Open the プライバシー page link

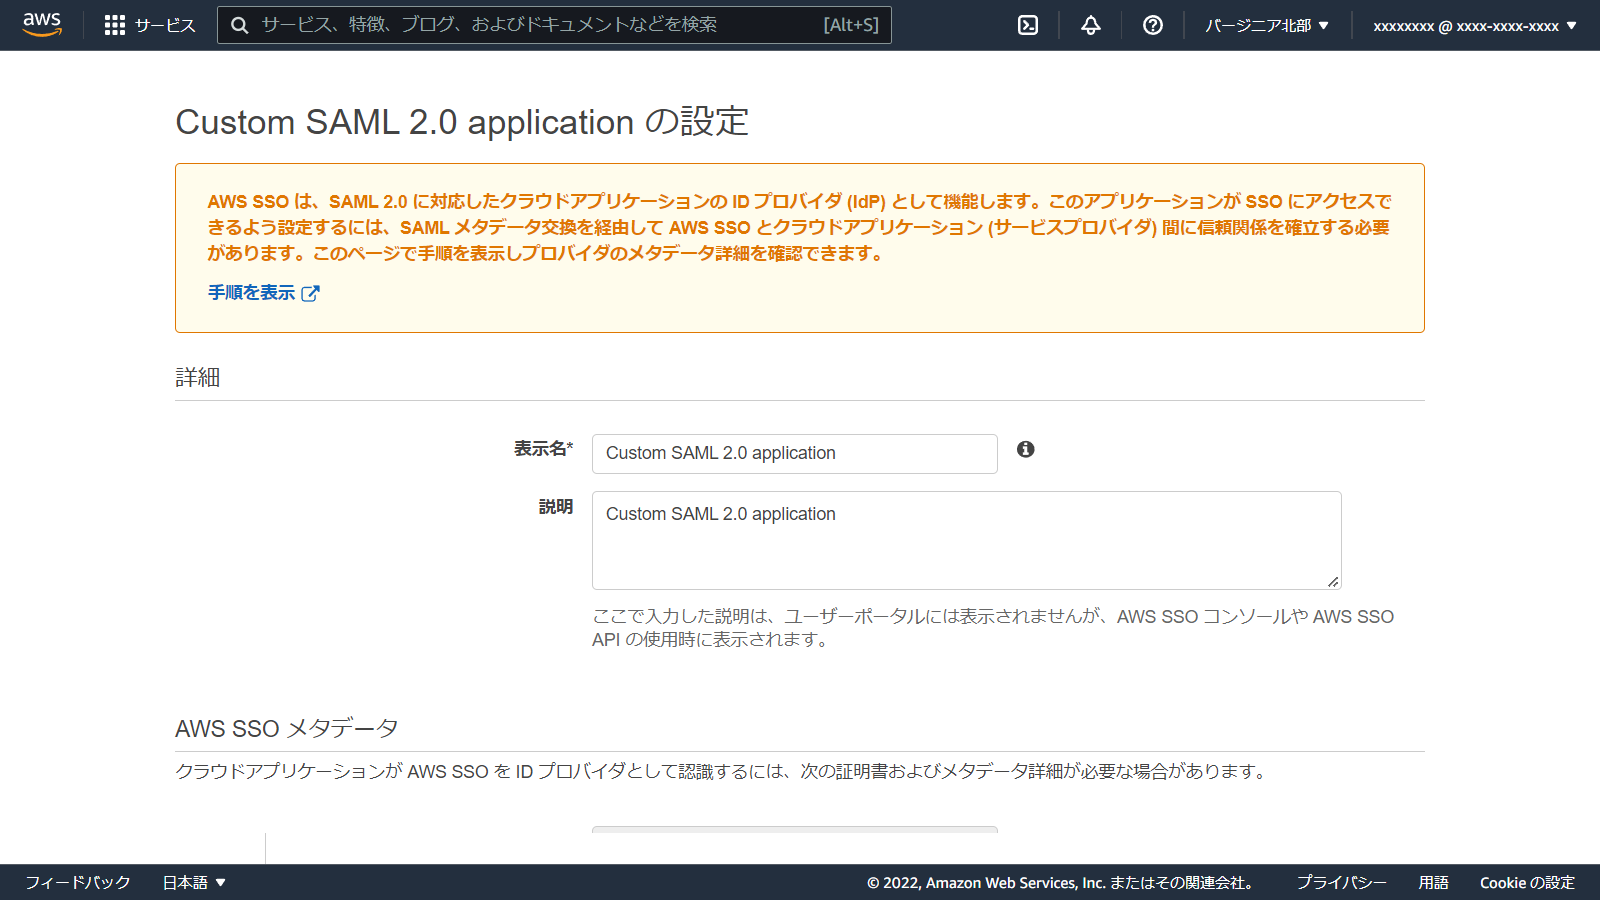pos(1340,882)
